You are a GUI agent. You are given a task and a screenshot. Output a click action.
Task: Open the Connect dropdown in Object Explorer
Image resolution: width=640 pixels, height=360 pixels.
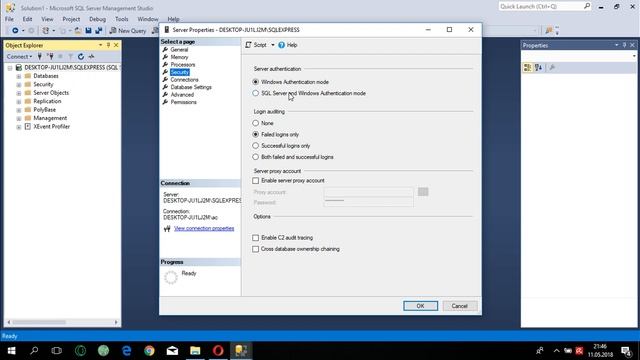19,56
